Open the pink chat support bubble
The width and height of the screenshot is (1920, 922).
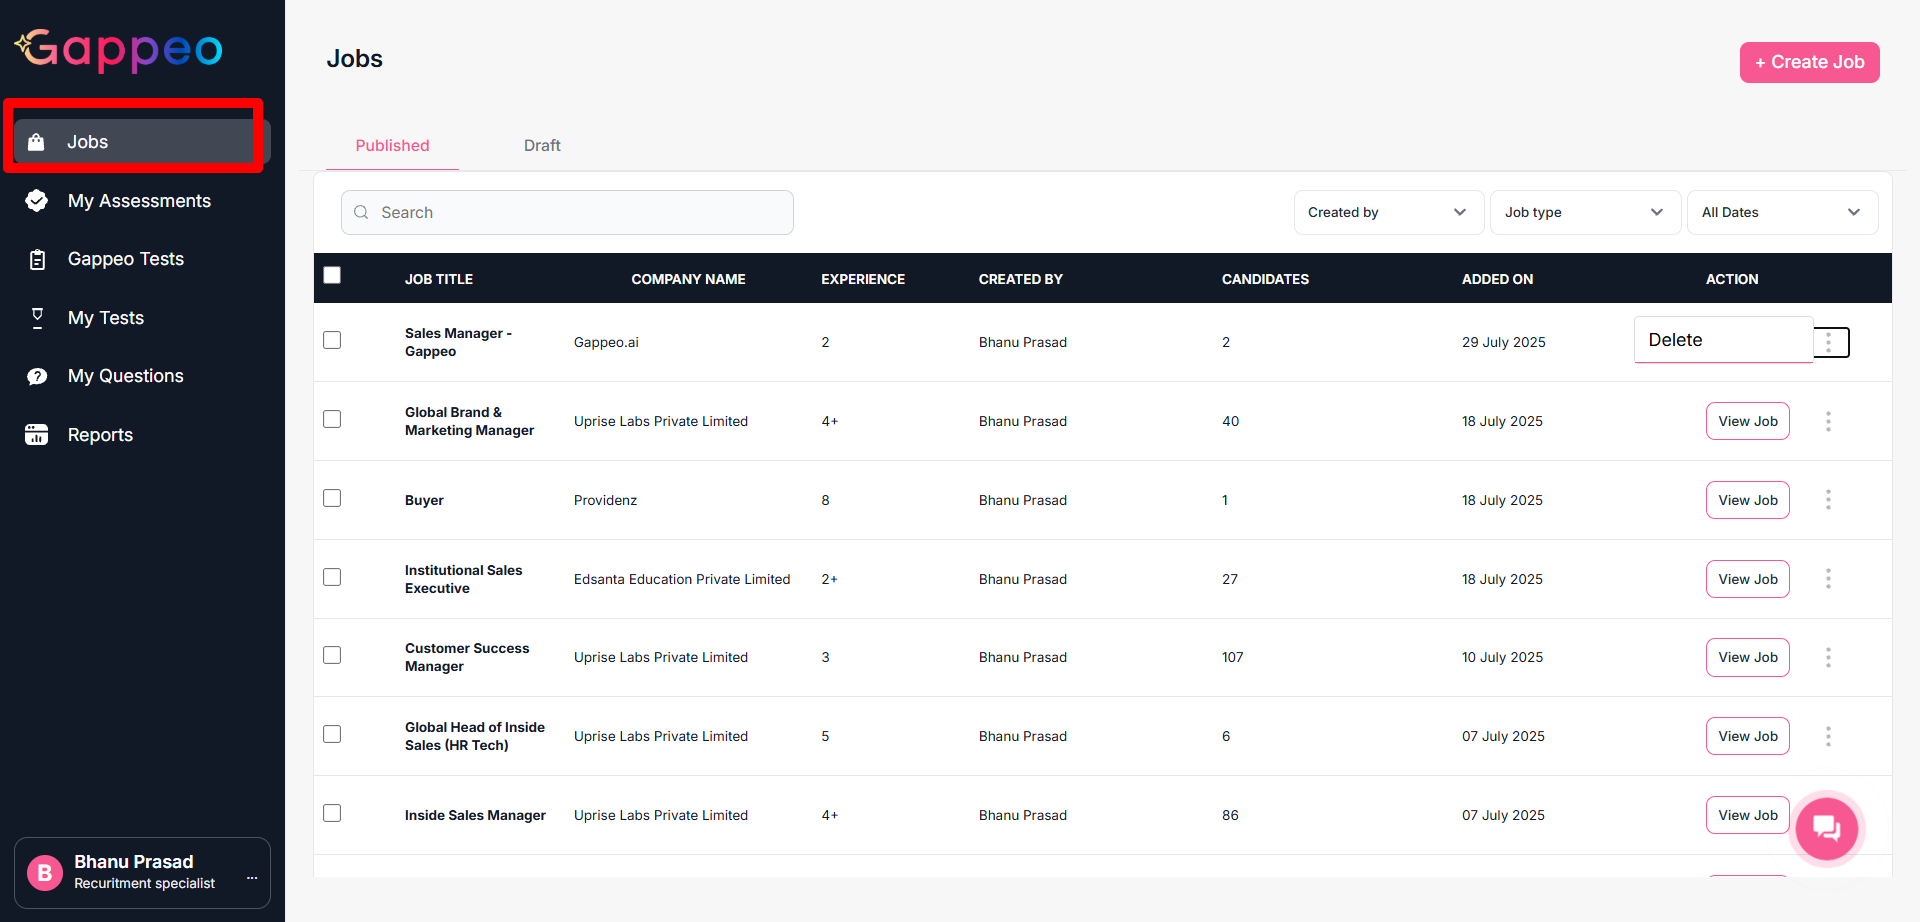(x=1826, y=828)
